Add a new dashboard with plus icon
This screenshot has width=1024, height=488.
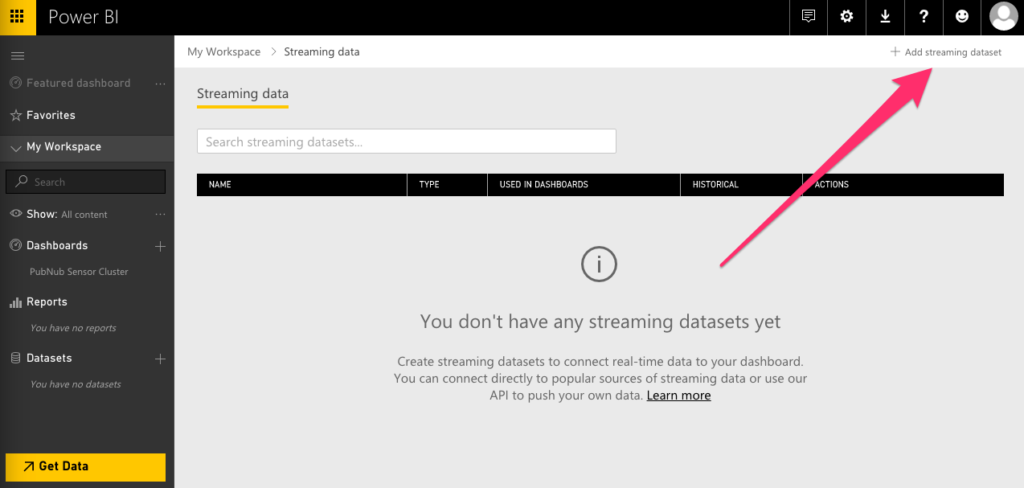point(160,246)
